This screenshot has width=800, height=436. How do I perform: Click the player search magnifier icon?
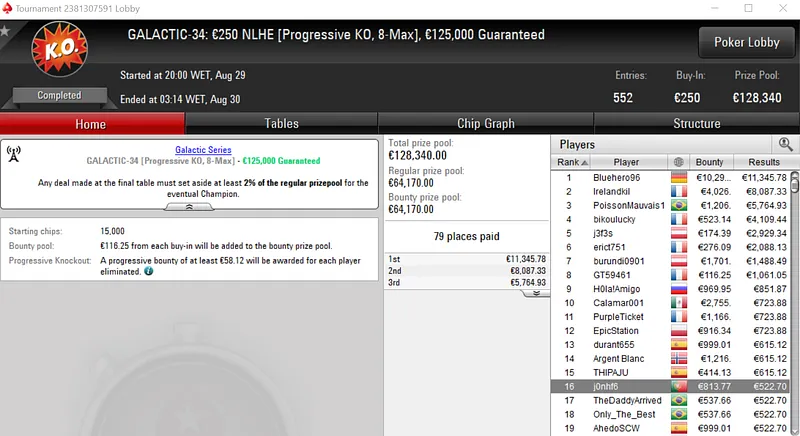785,144
